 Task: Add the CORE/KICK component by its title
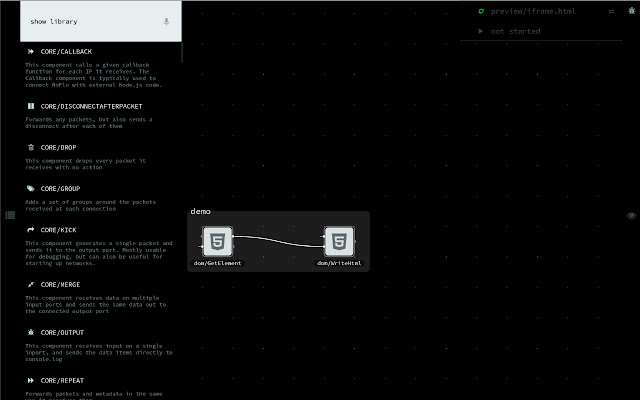58,230
